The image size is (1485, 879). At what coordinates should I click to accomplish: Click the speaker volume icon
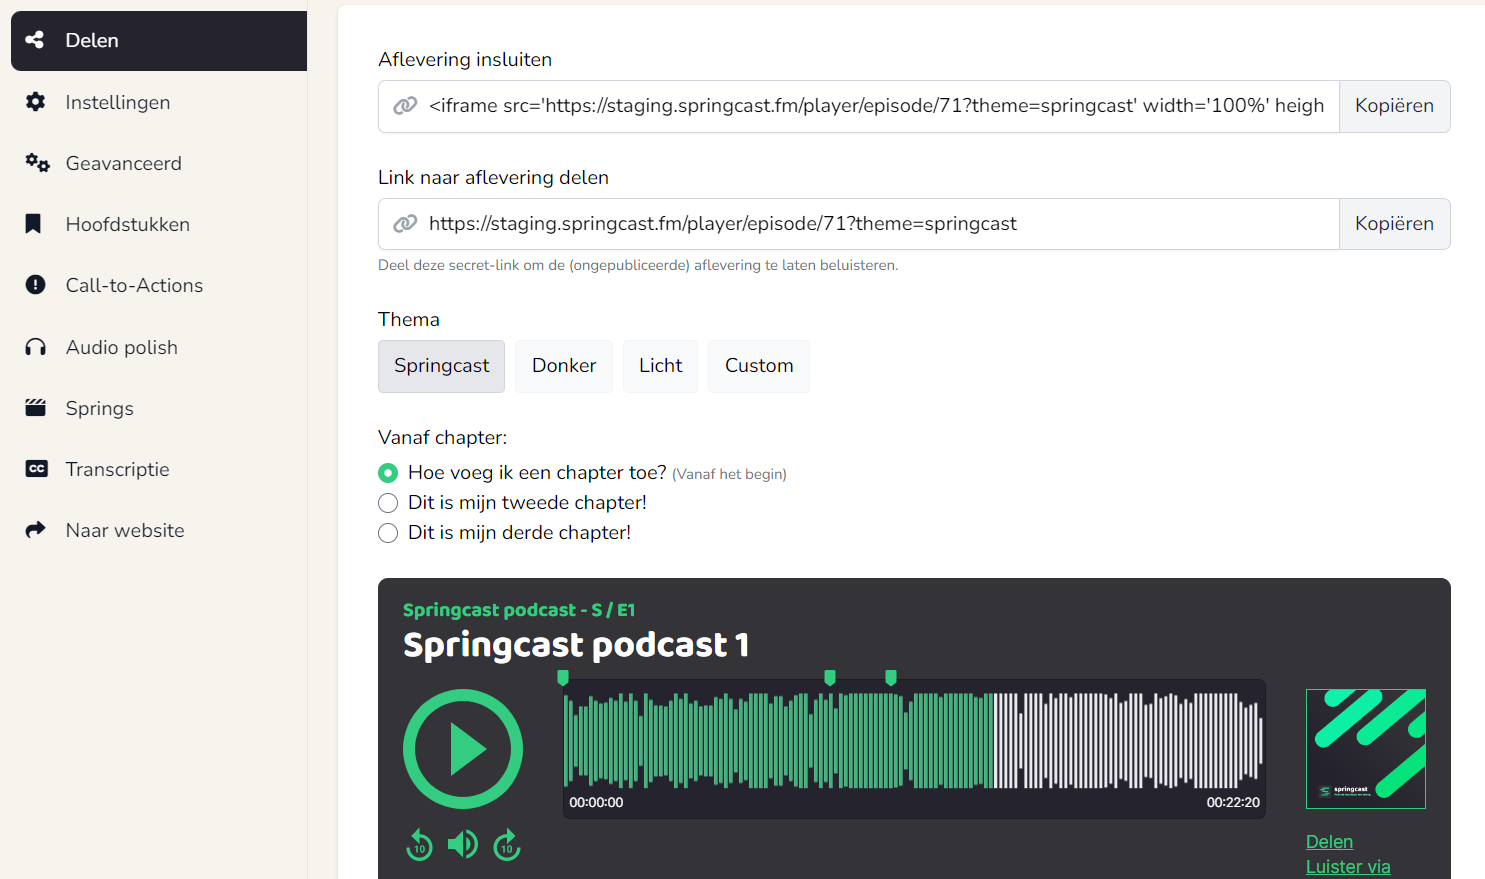pyautogui.click(x=462, y=845)
